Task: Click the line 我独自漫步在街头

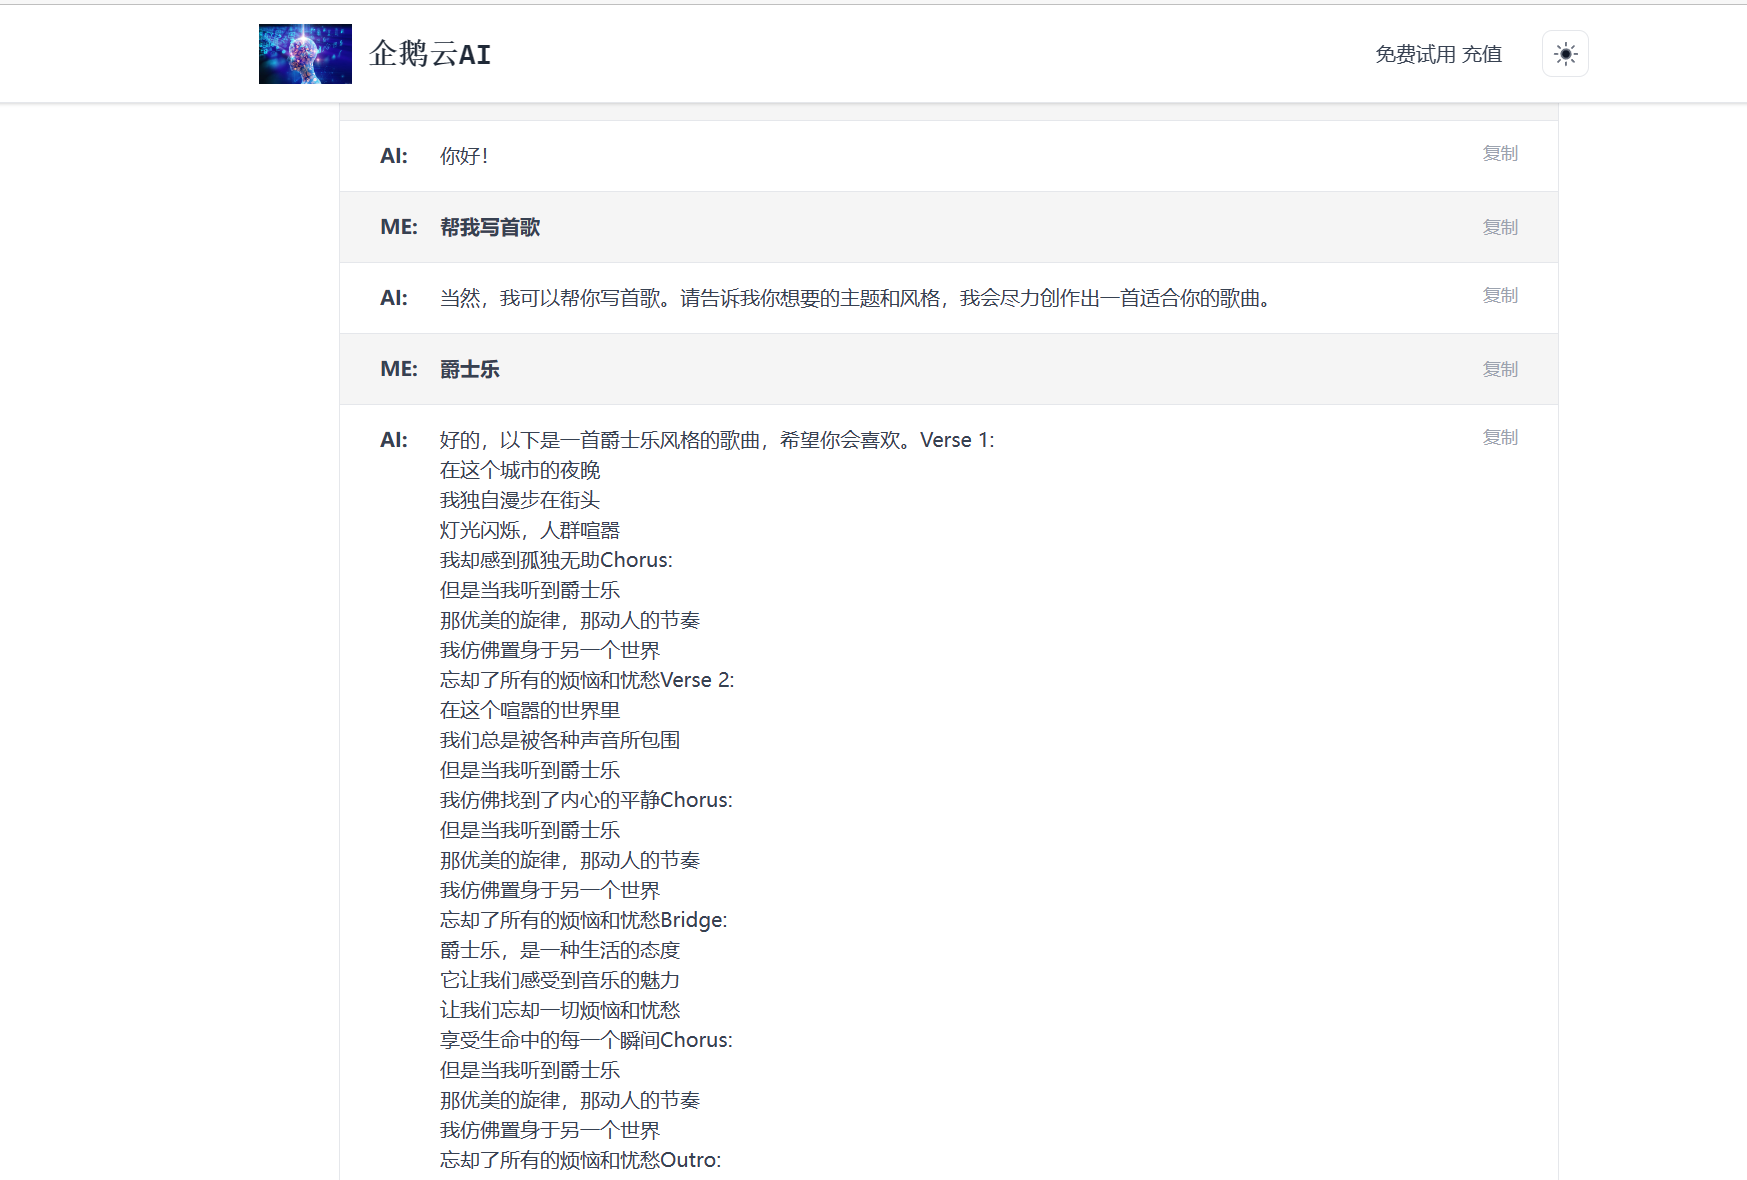Action: click(520, 500)
